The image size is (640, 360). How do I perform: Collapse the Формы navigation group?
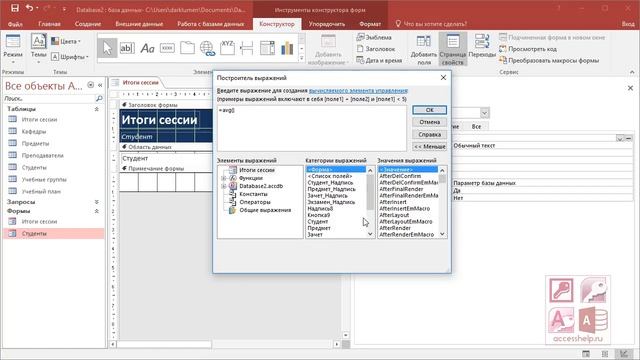97,211
